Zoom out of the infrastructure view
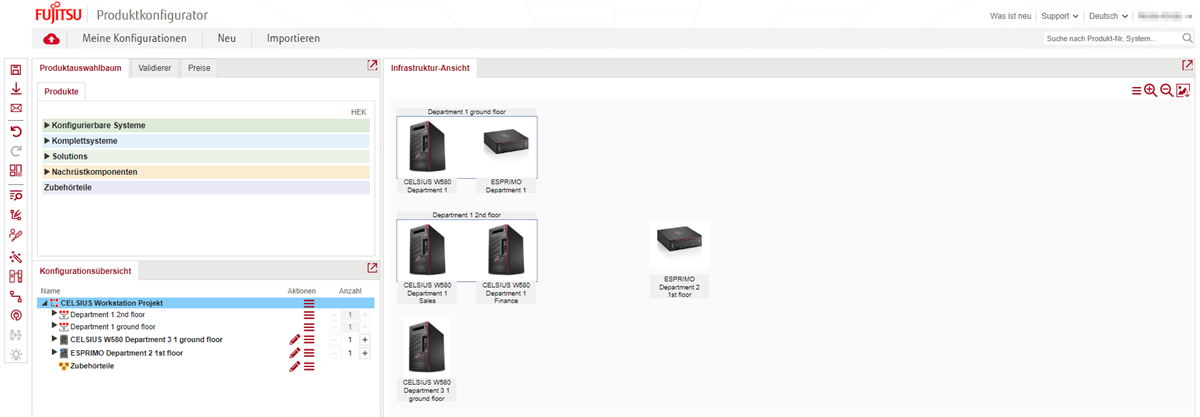The height and width of the screenshot is (417, 1200). click(1167, 91)
